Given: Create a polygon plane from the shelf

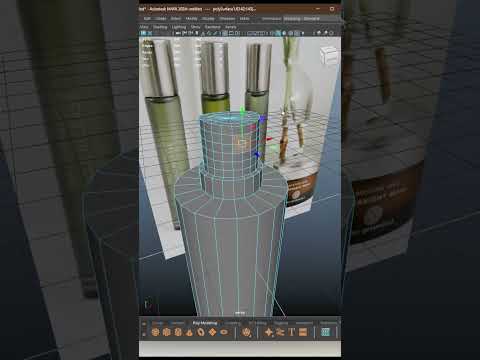Looking at the screenshot, I should [x=212, y=332].
